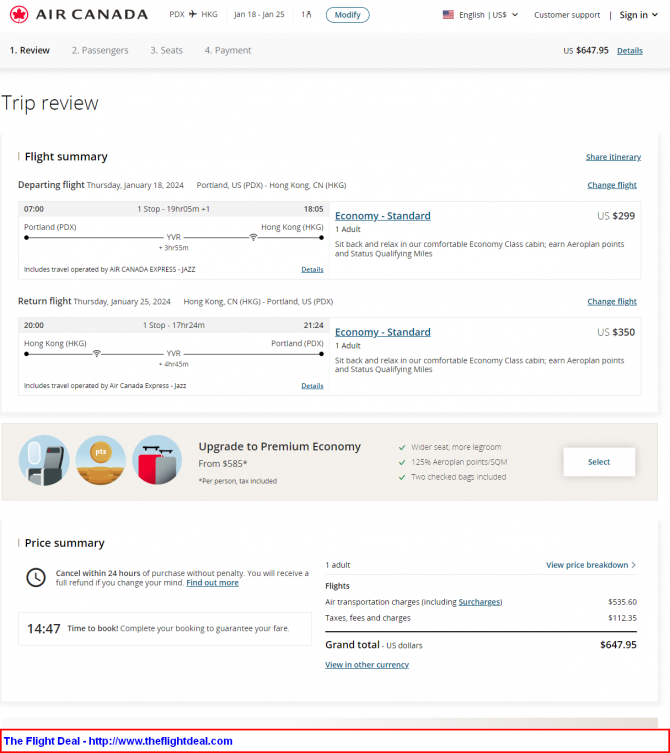Click the checked bags luggage icon
Image resolution: width=670 pixels, height=753 pixels.
[x=157, y=461]
